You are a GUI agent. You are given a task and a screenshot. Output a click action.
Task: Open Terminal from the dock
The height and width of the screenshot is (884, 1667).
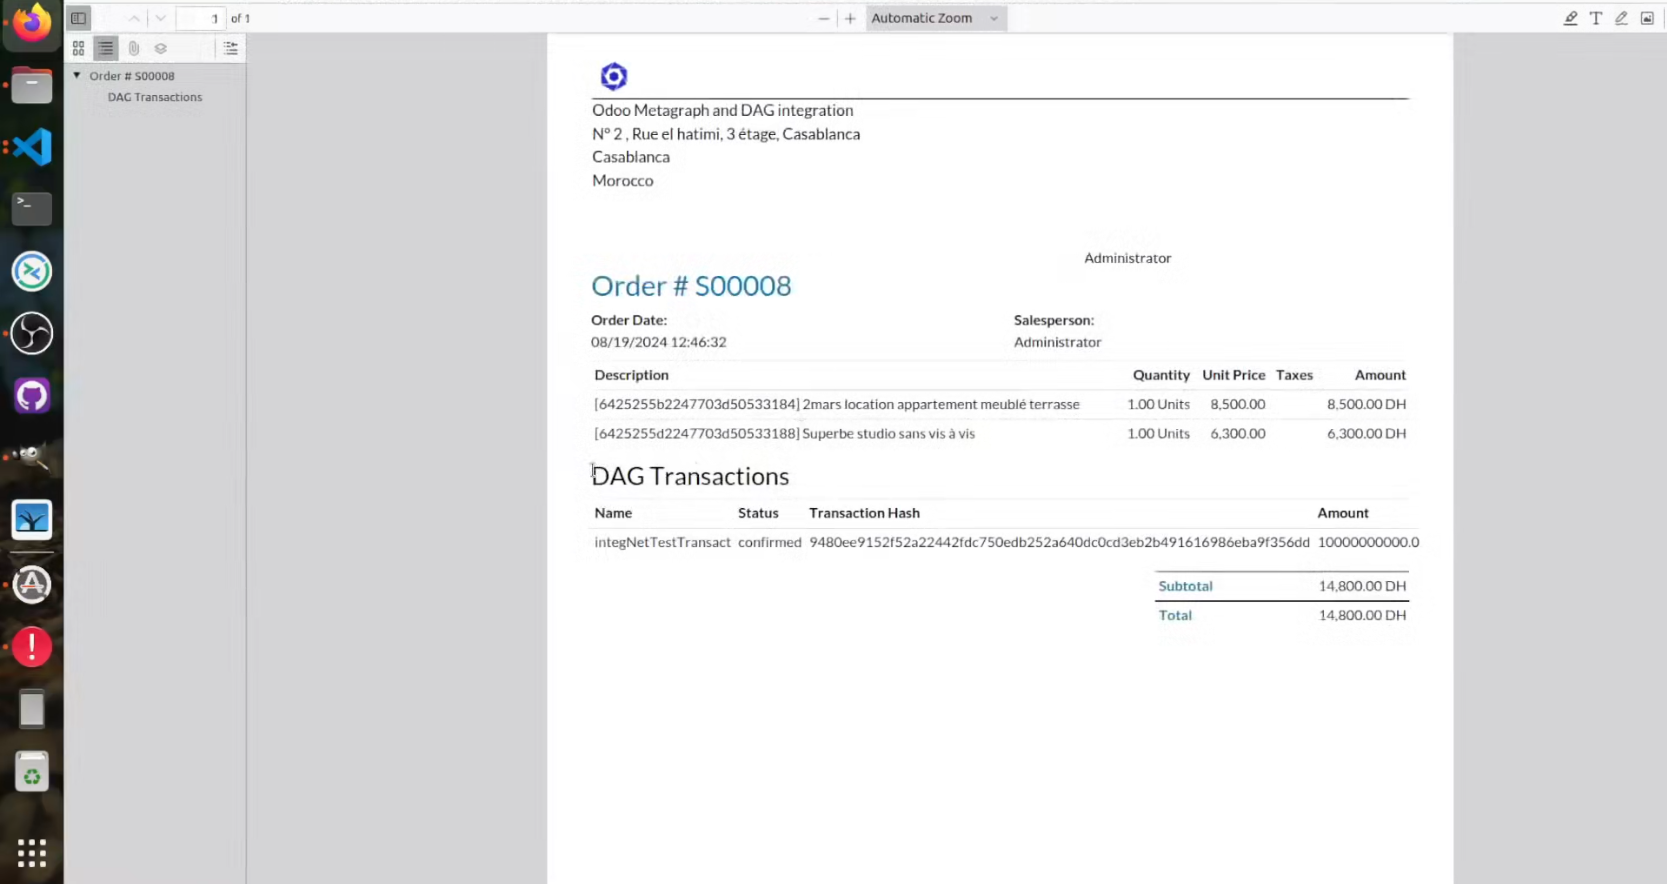click(32, 209)
